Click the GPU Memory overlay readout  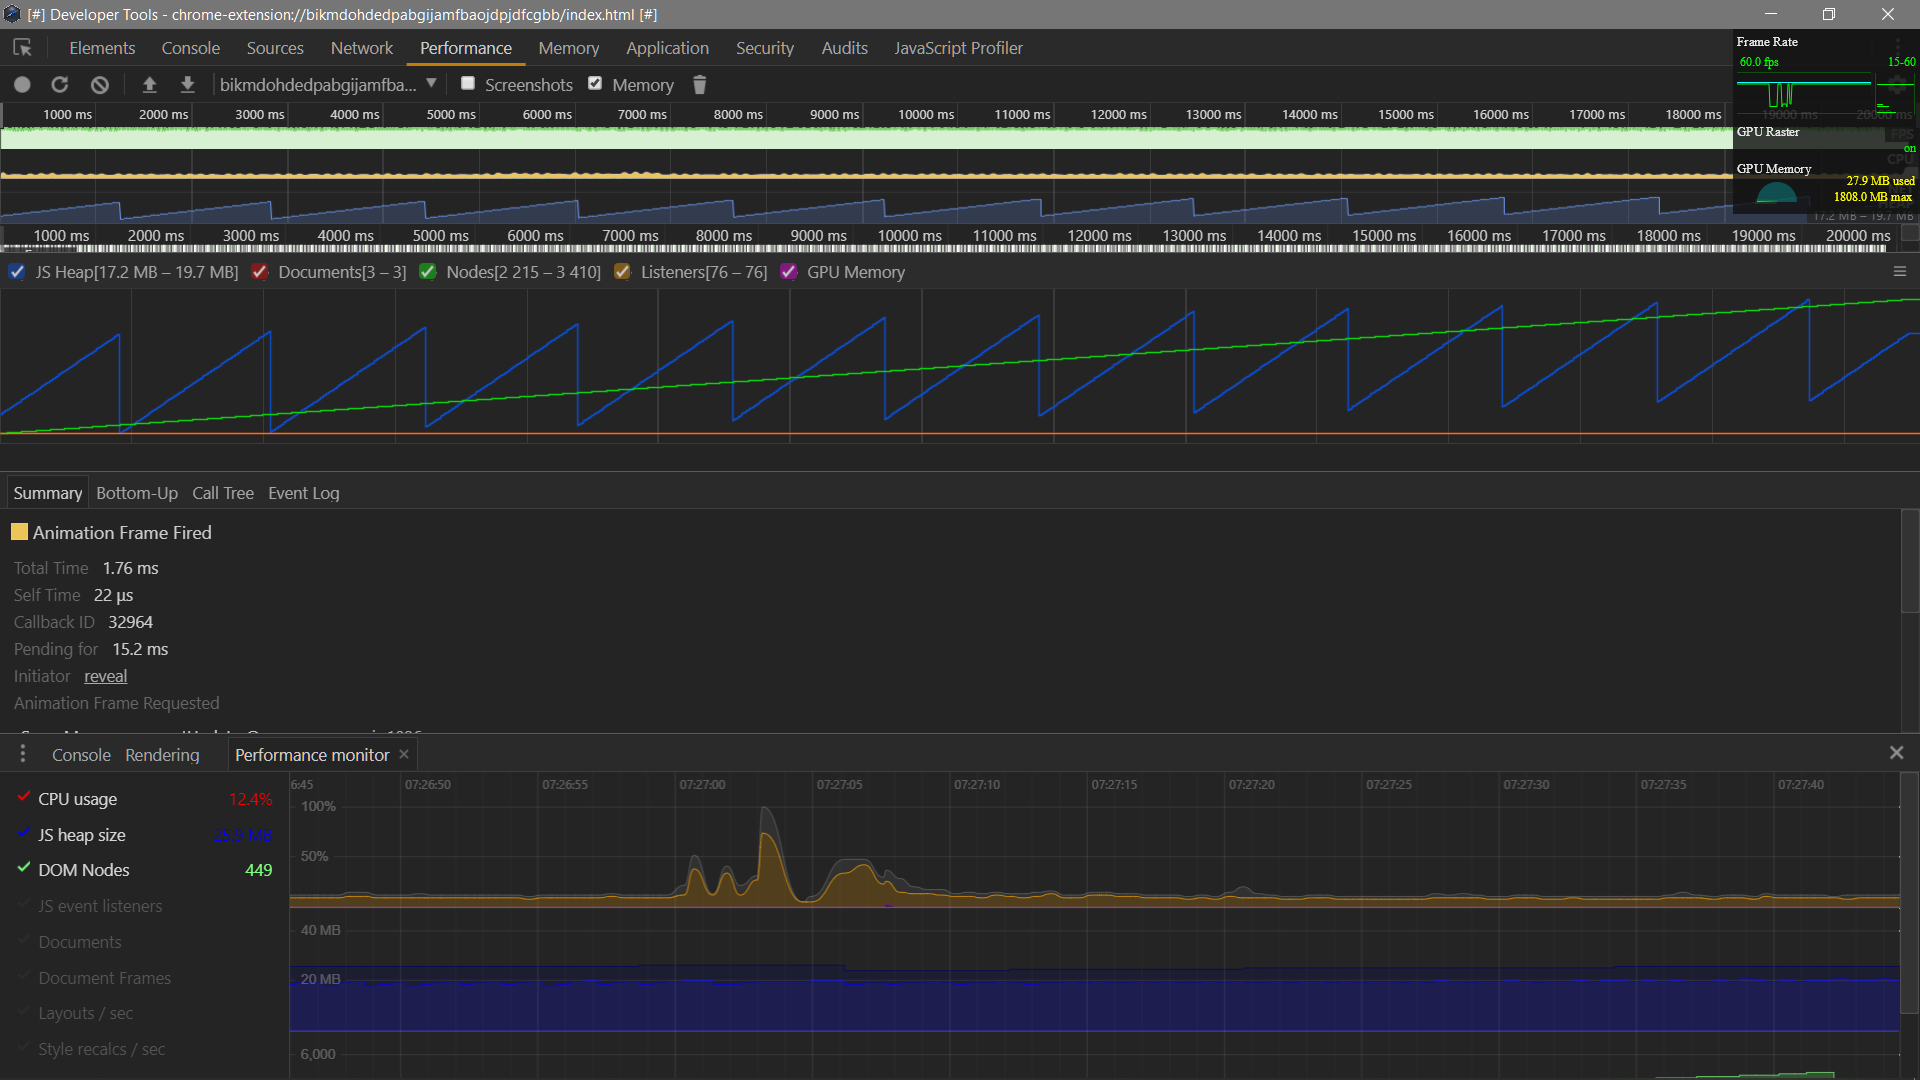pyautogui.click(x=1874, y=189)
